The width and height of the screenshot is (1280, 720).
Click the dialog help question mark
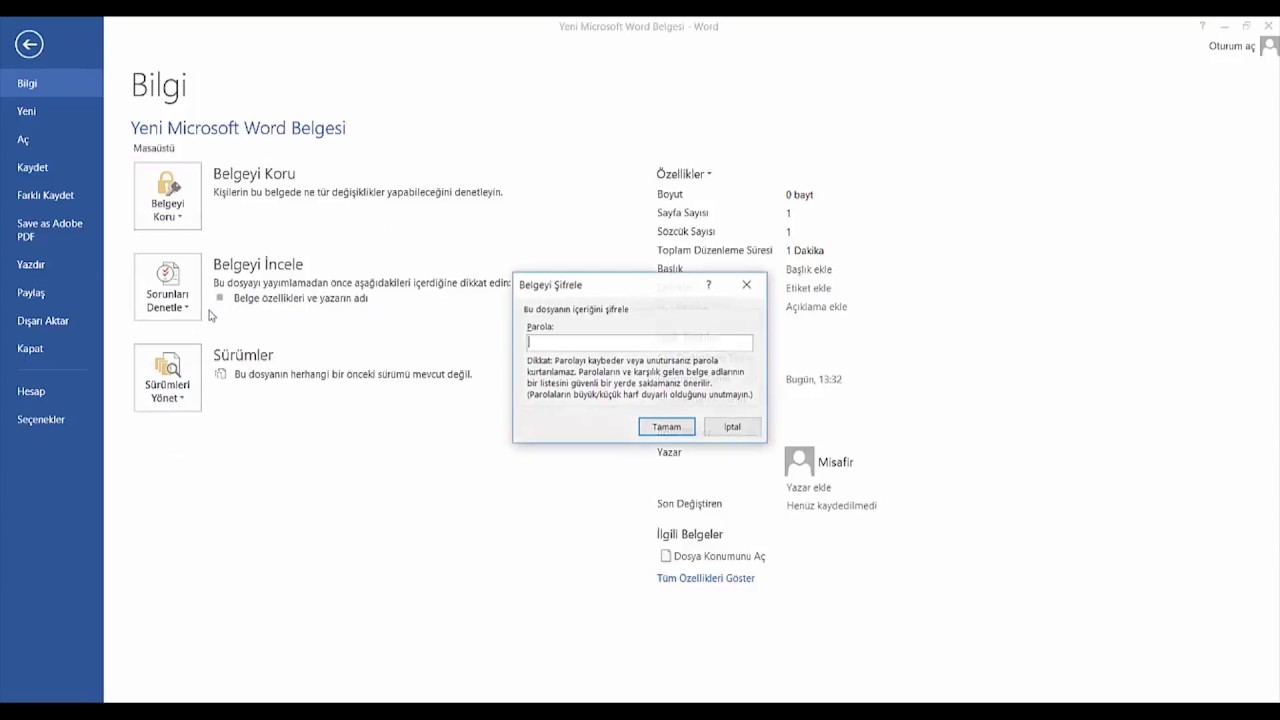click(x=709, y=285)
